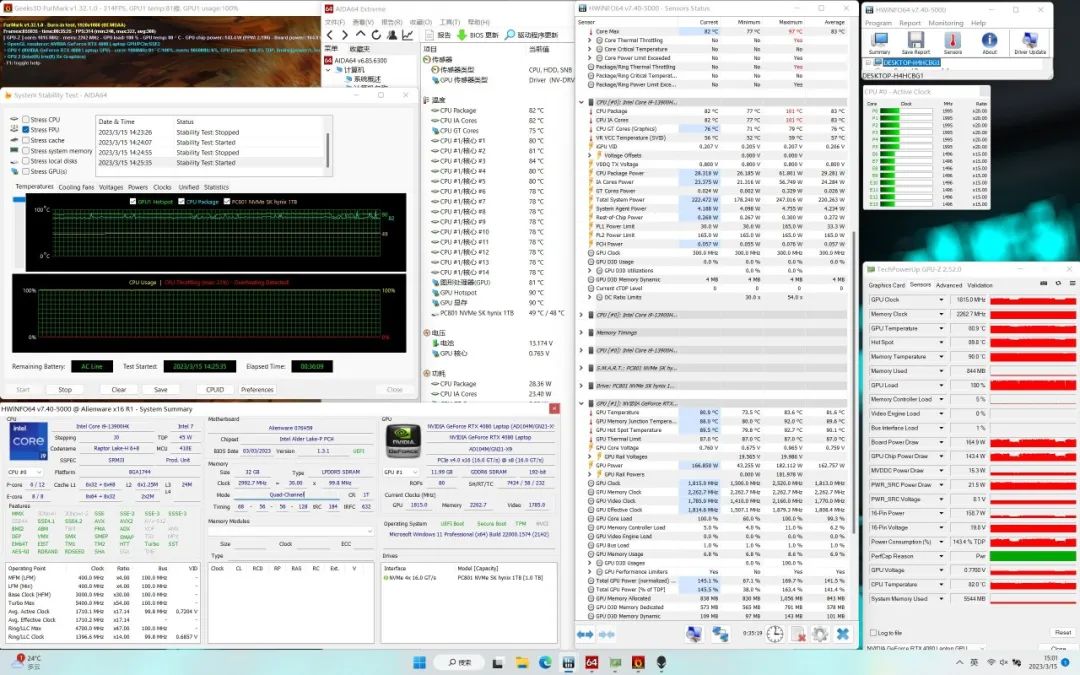
Task: Click blue double-arrow icon in Sensors Status footer
Action: click(585, 634)
